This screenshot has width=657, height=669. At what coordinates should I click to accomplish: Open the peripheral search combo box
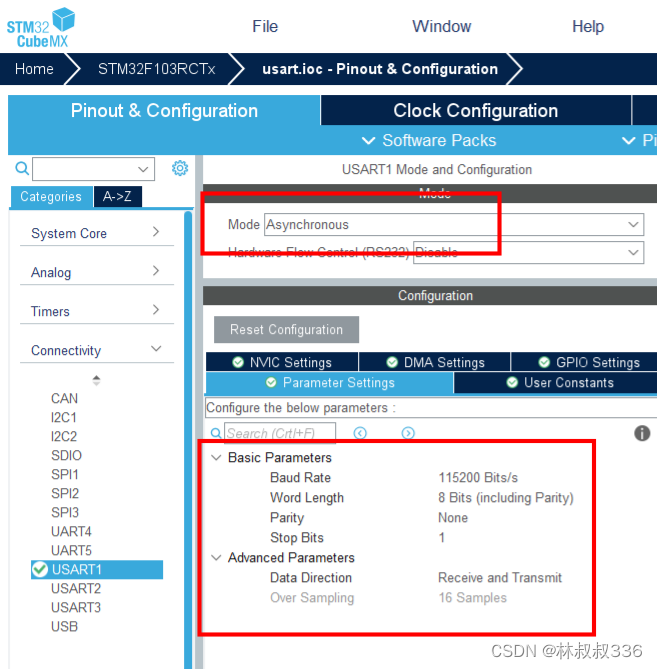pyautogui.click(x=93, y=169)
